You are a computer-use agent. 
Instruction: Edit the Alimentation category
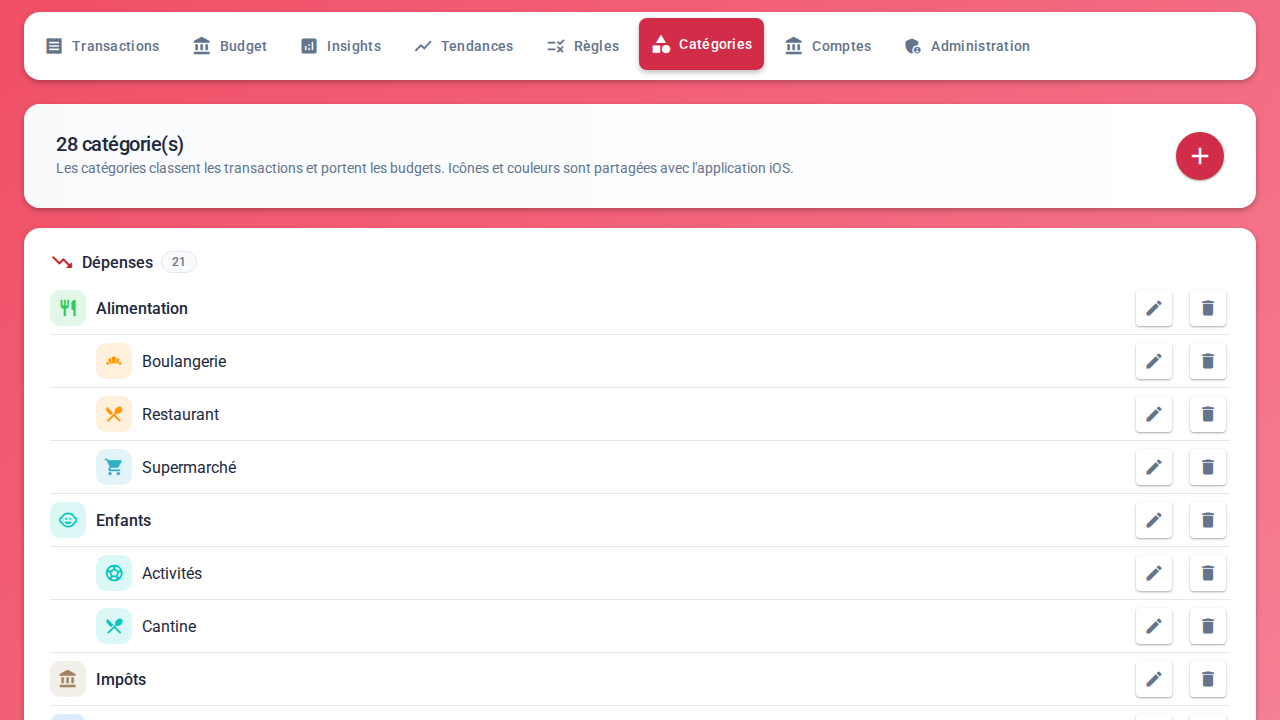(1154, 308)
